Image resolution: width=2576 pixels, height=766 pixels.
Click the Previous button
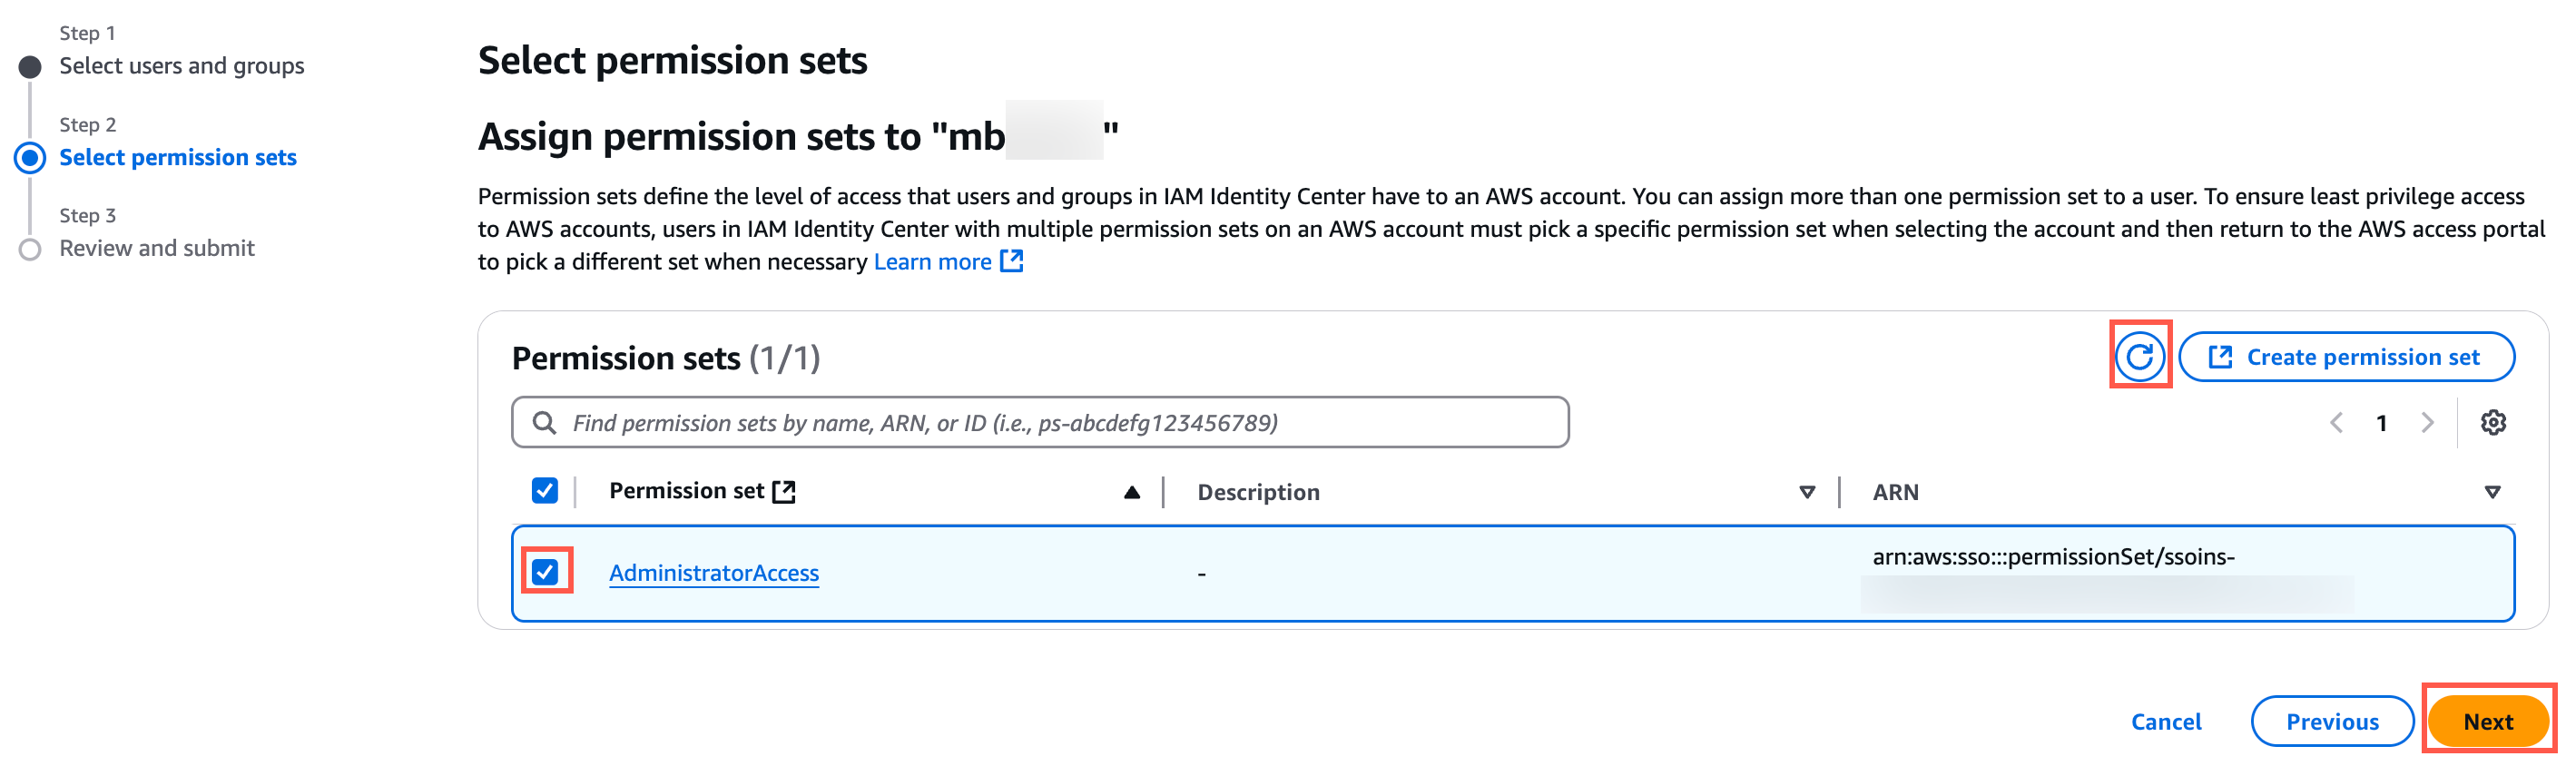coord(2331,721)
